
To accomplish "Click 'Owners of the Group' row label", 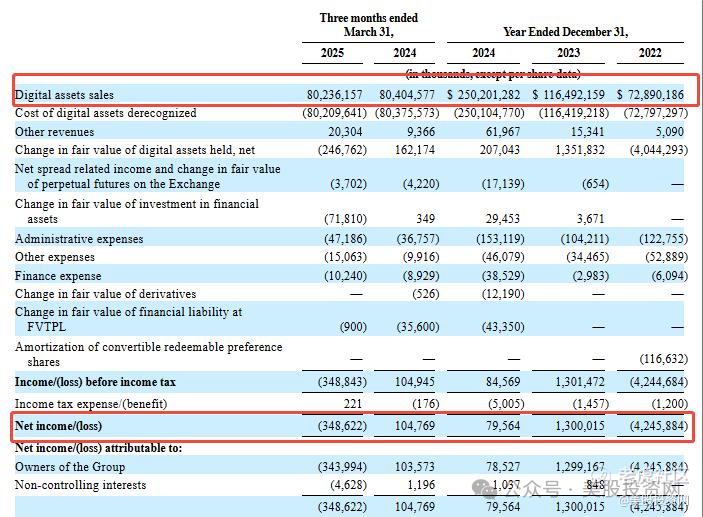I will pos(70,467).
